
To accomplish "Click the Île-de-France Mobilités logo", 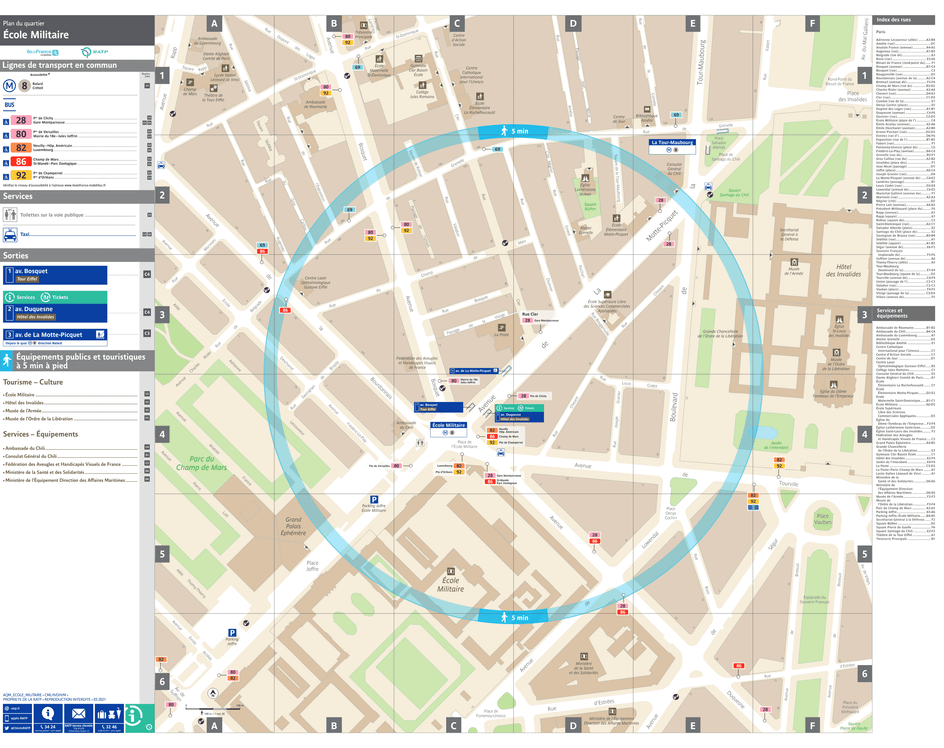I will [42, 51].
